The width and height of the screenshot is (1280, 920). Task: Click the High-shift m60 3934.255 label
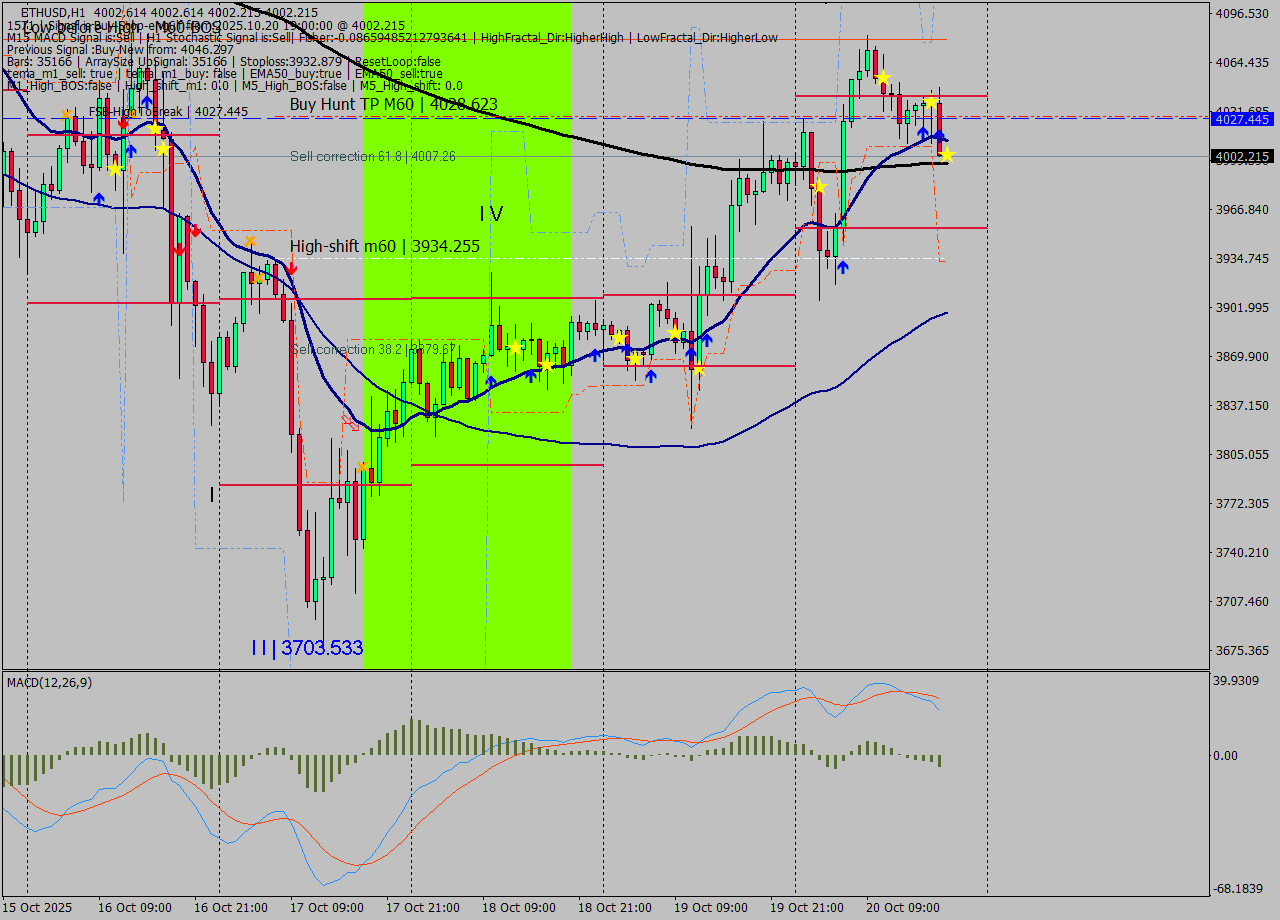coord(384,246)
